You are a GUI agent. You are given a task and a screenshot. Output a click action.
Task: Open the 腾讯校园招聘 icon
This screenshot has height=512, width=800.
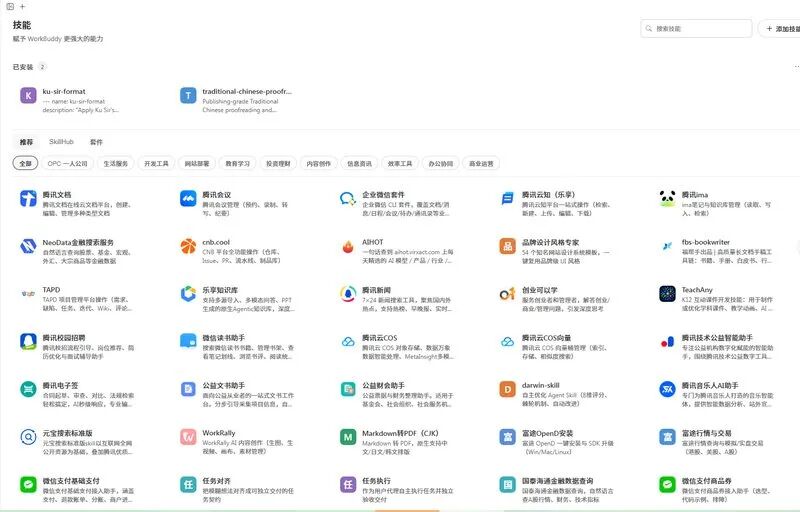(28, 342)
